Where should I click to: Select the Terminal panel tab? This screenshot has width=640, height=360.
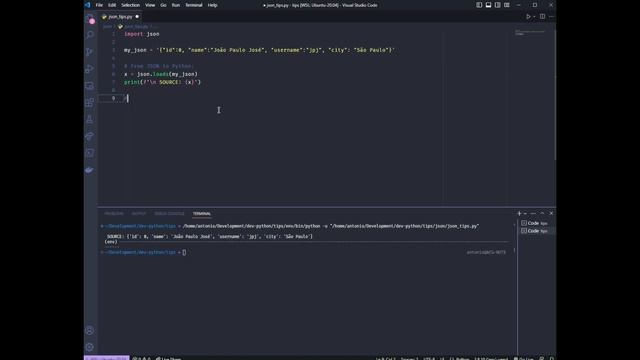(202, 213)
